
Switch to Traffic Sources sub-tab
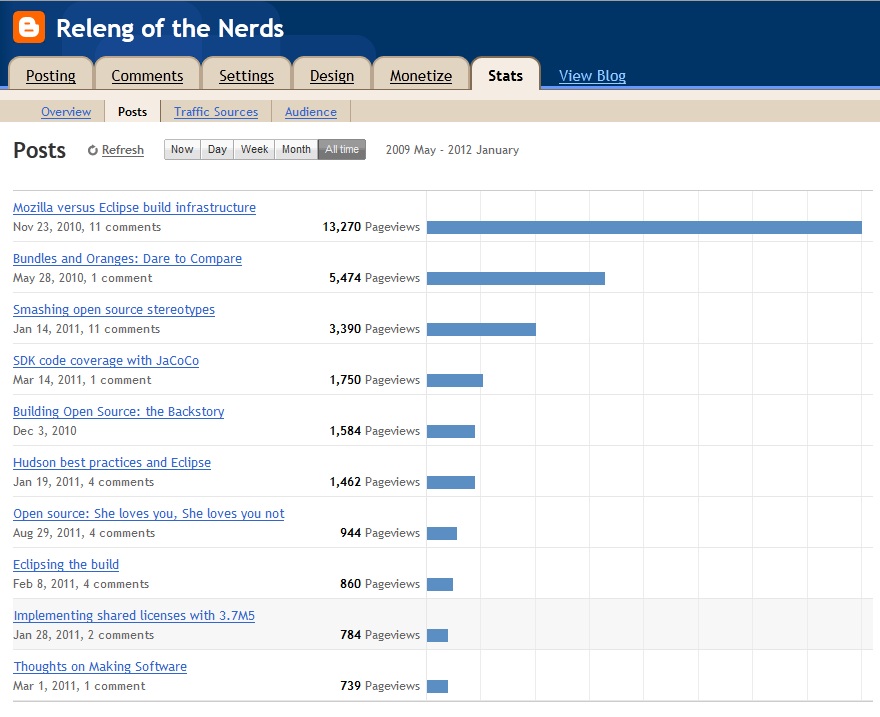click(x=216, y=112)
